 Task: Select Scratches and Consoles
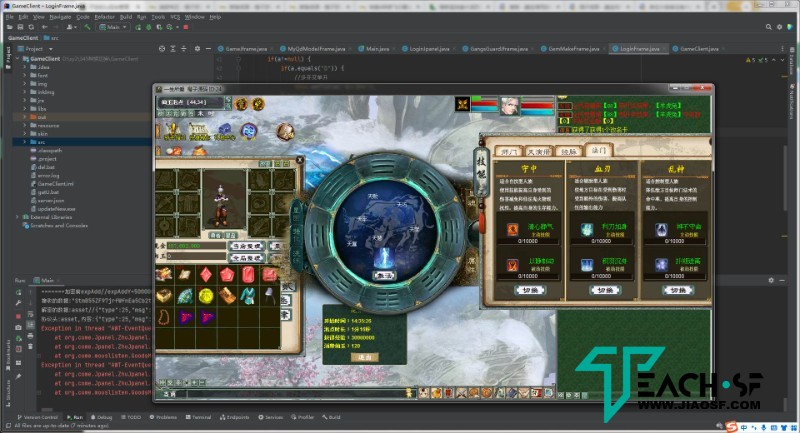coord(55,225)
